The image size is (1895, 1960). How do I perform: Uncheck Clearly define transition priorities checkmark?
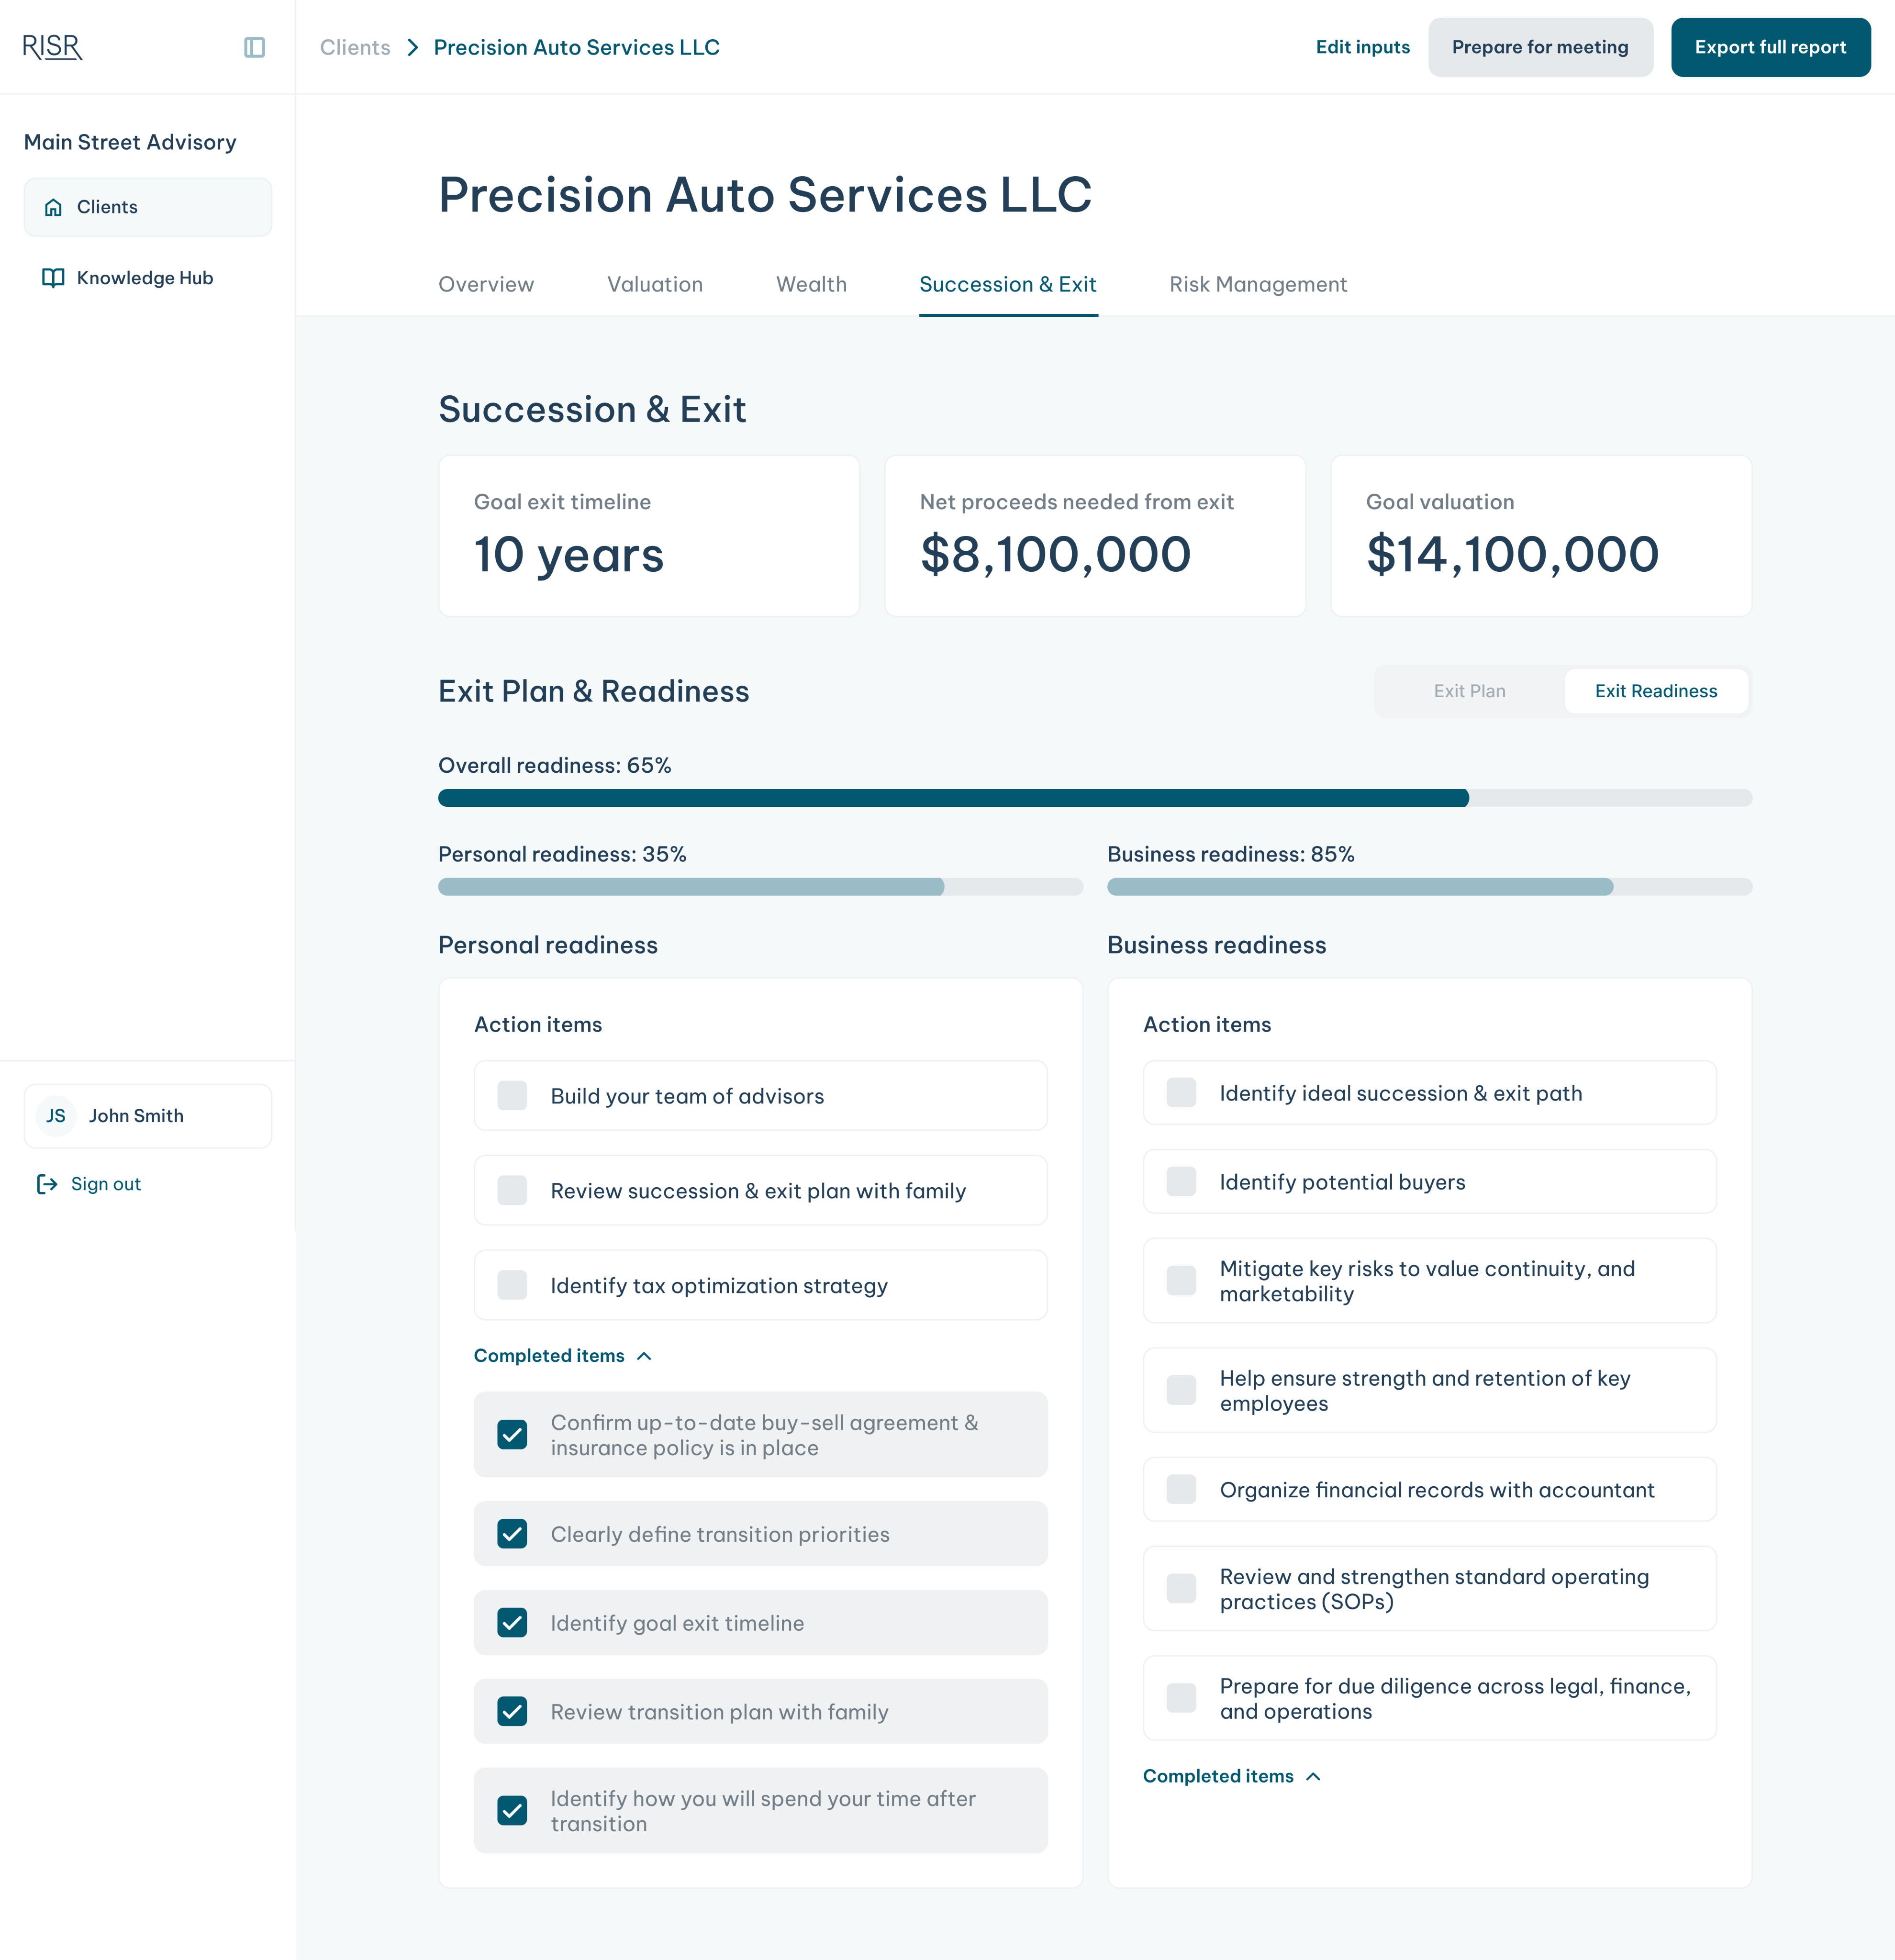[x=512, y=1534]
